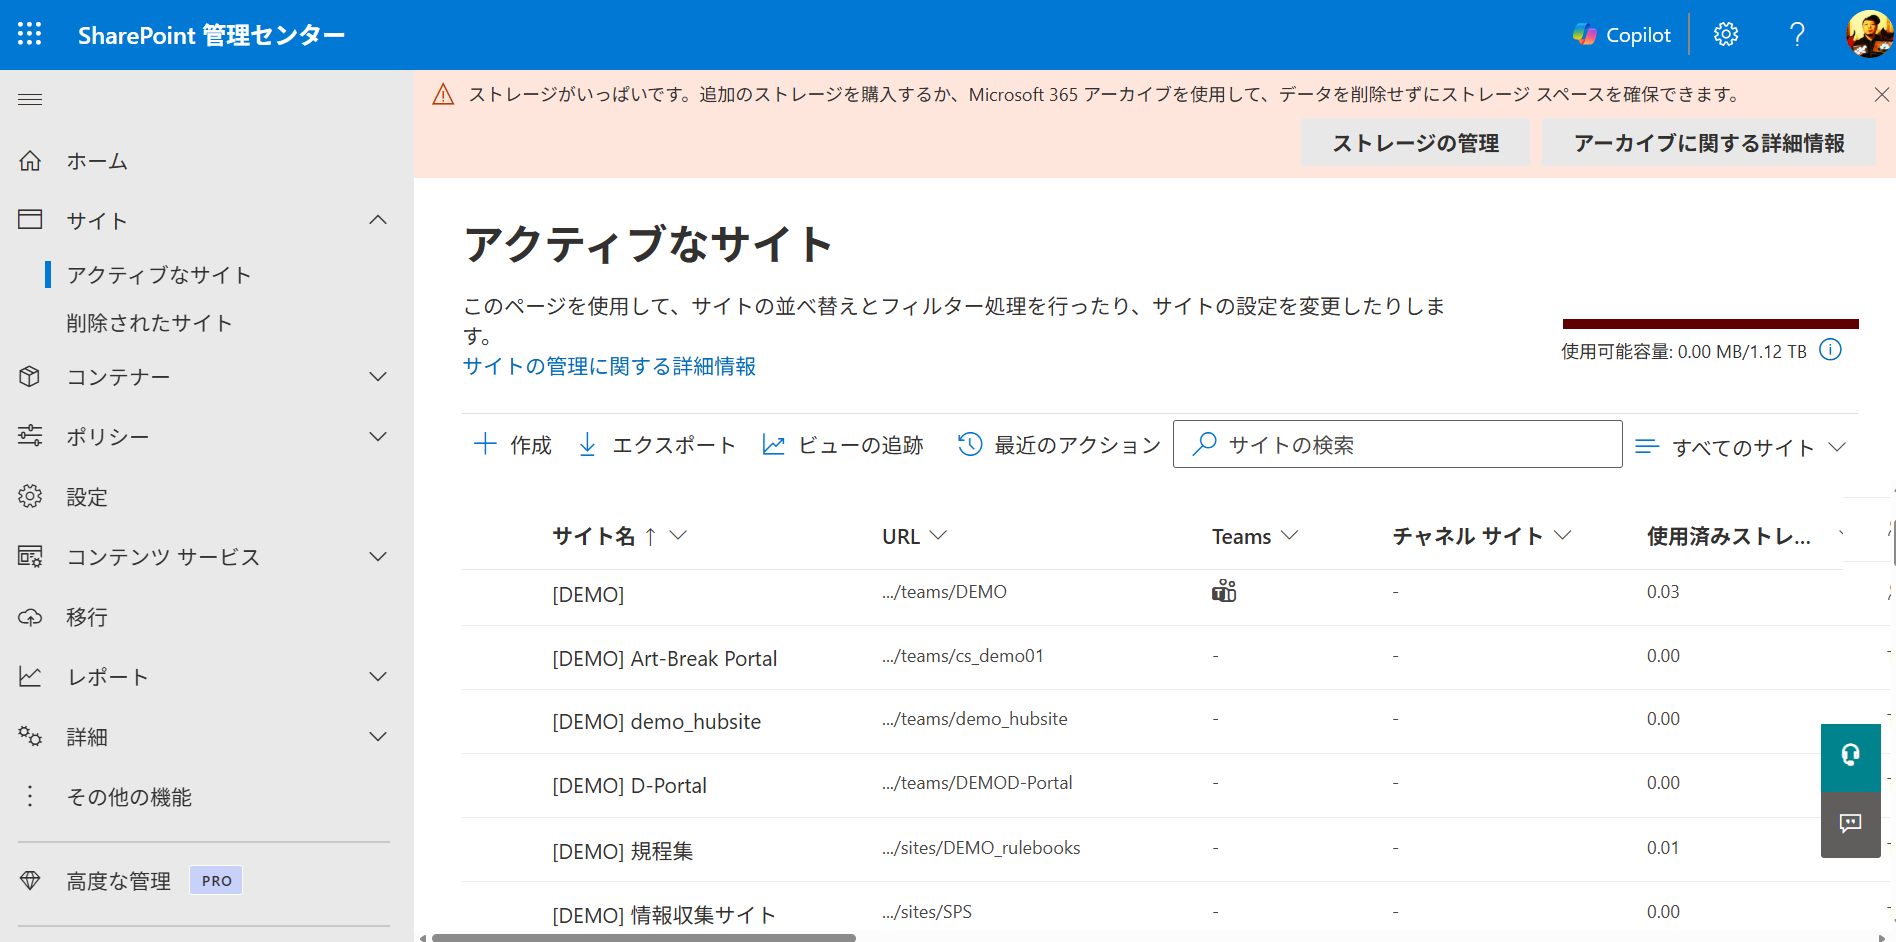Image resolution: width=1896 pixels, height=942 pixels.
Task: Click the storage info circle icon
Action: click(1830, 350)
